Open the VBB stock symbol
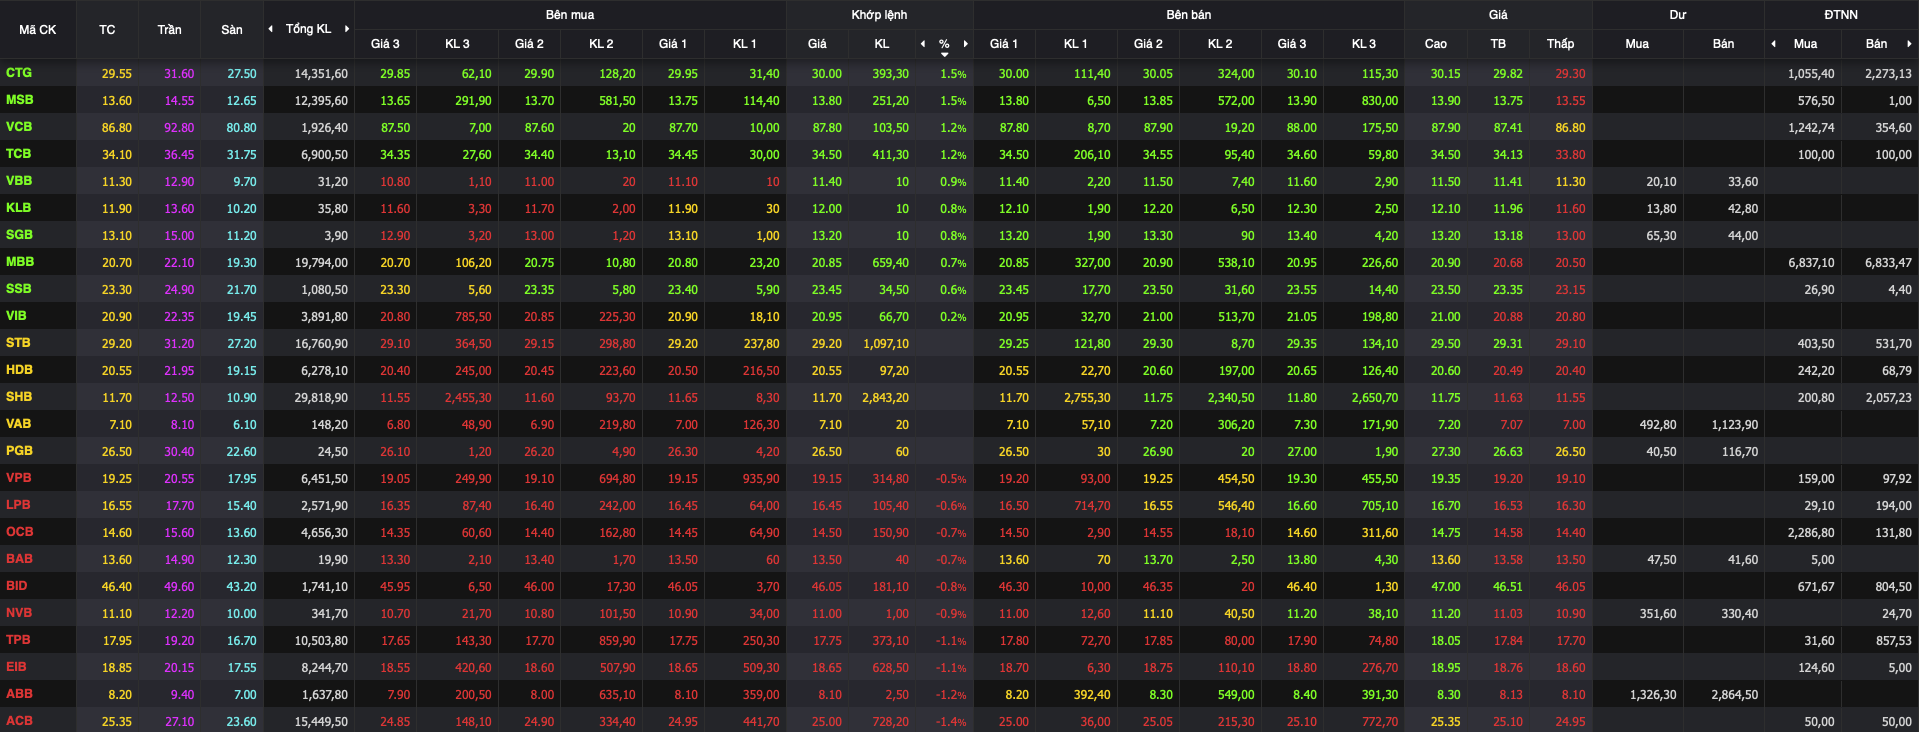Viewport: 1919px width, 732px height. click(19, 181)
